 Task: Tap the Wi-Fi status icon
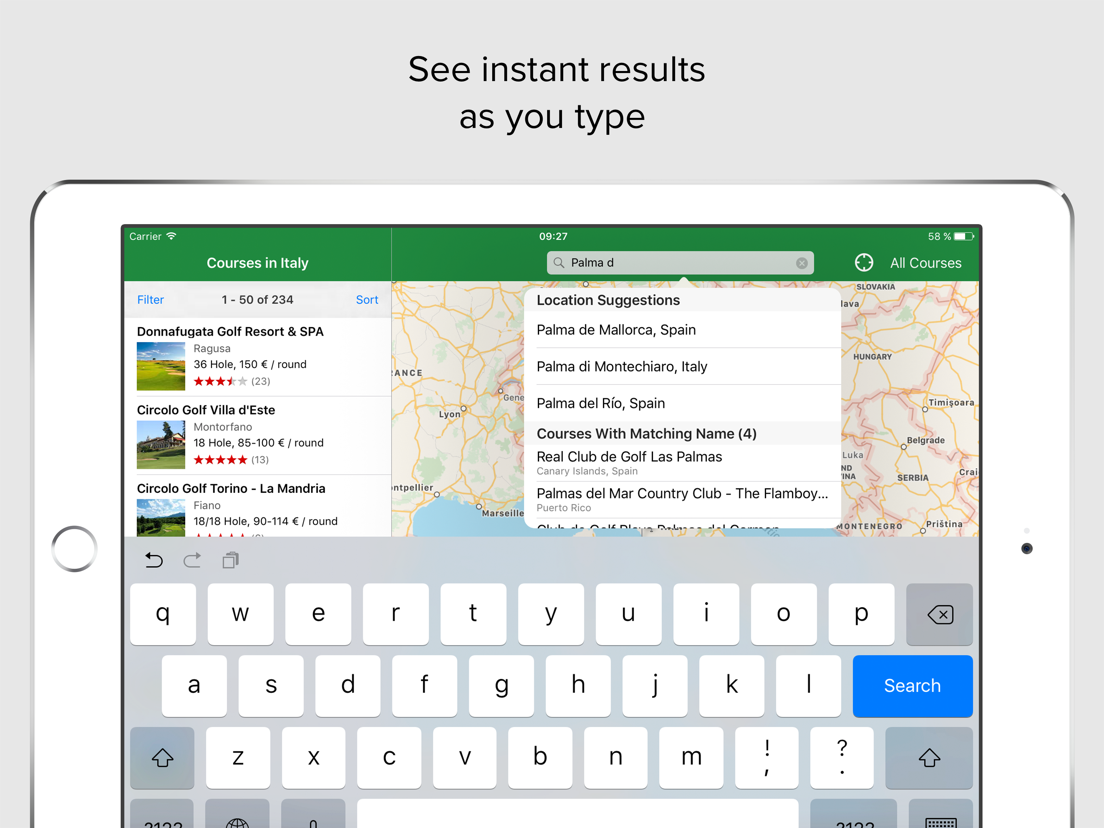click(171, 236)
